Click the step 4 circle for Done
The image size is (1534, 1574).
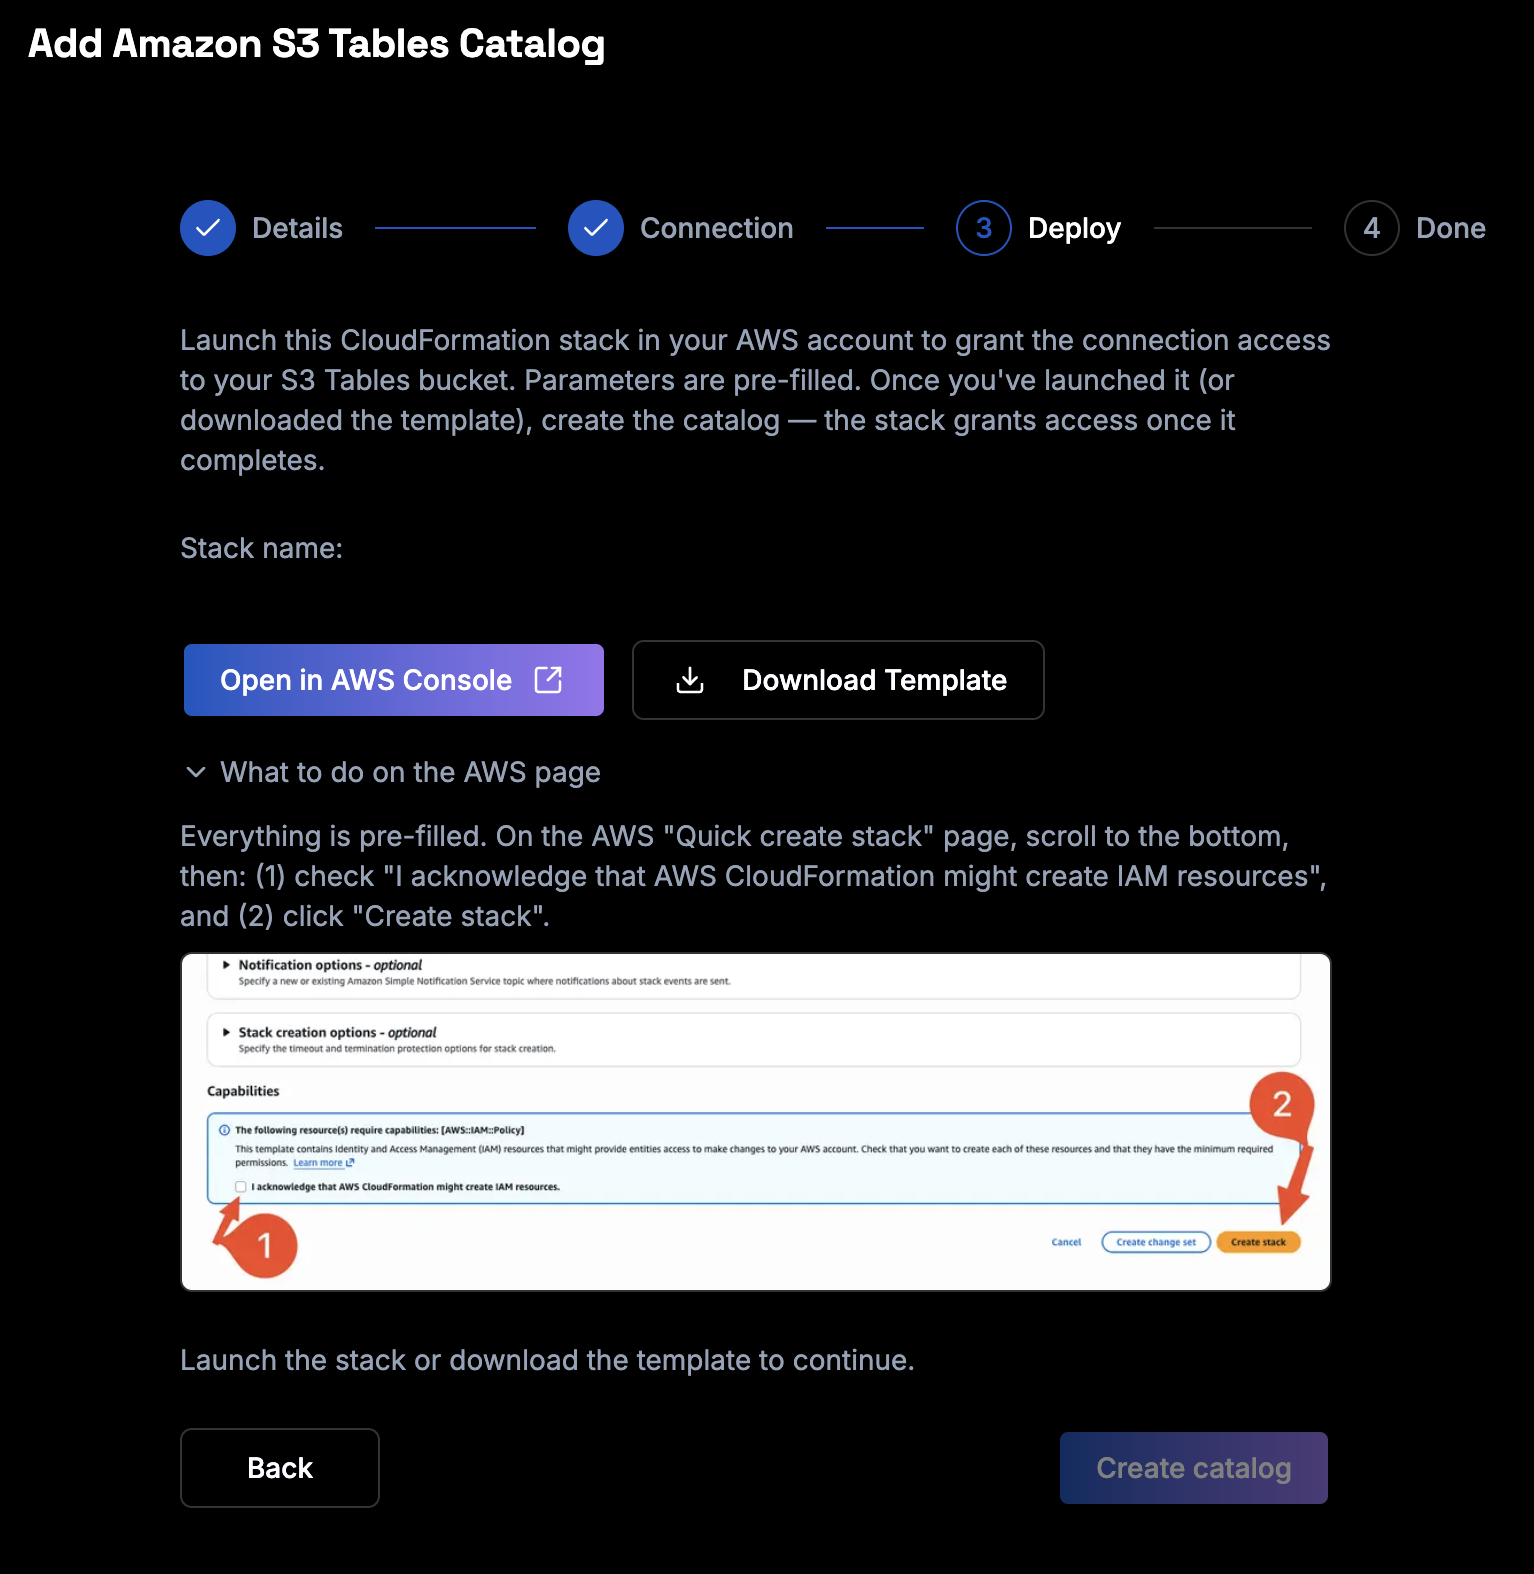pyautogui.click(x=1372, y=228)
